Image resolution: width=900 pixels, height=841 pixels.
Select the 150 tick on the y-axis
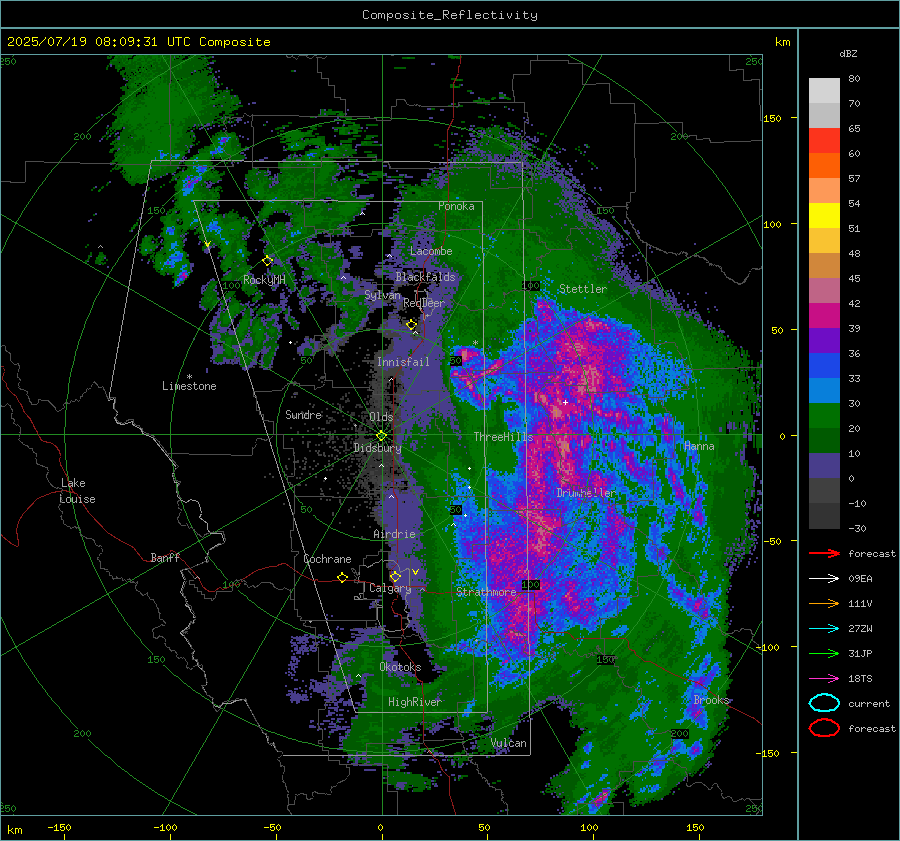[x=772, y=118]
